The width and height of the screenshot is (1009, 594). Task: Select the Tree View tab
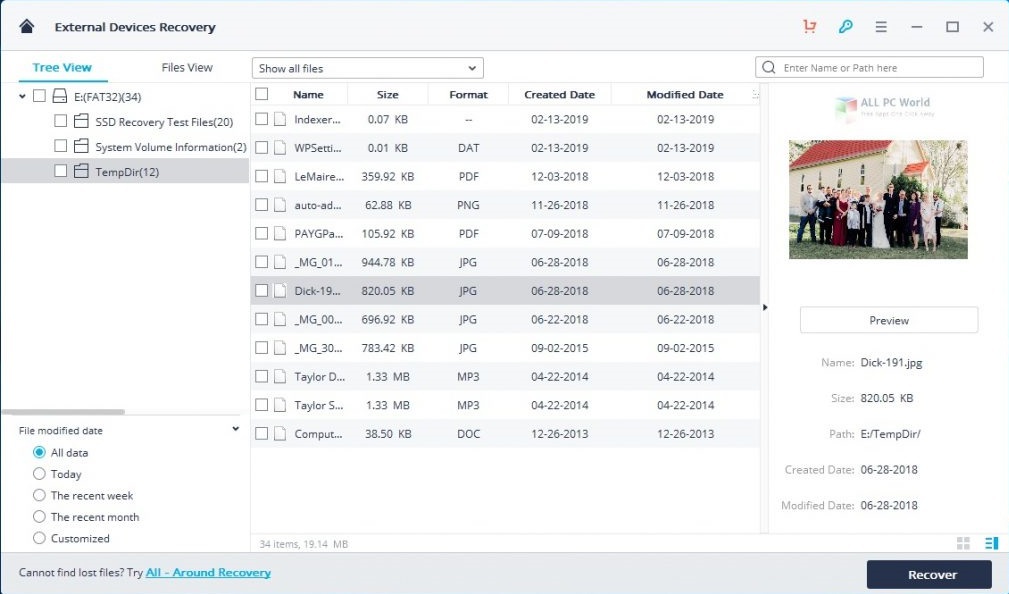pos(61,67)
